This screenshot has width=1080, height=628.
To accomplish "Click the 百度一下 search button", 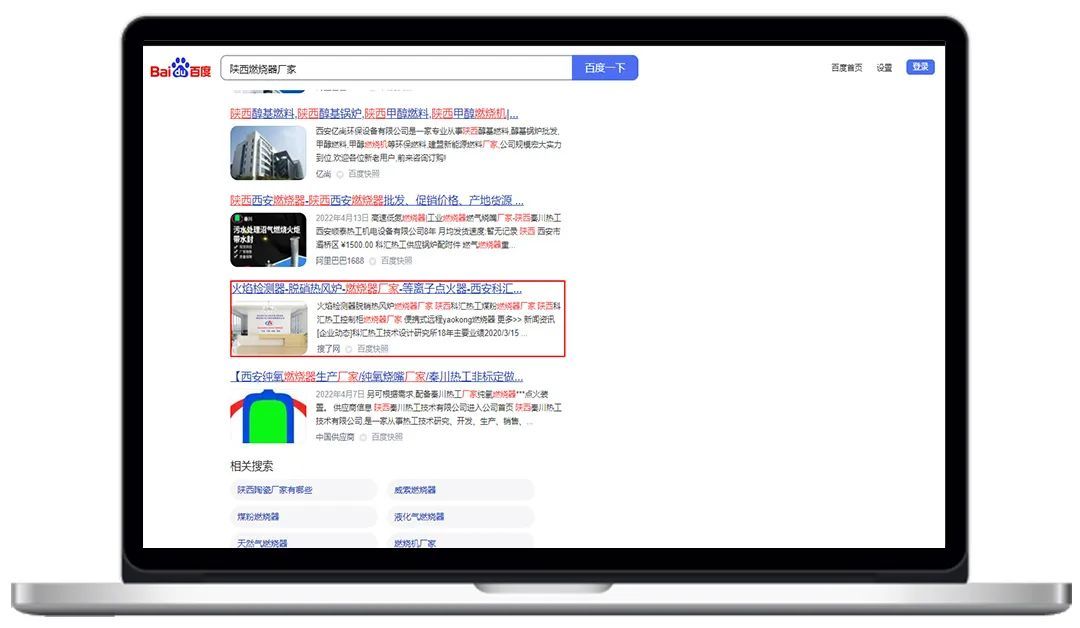I will pyautogui.click(x=604, y=68).
